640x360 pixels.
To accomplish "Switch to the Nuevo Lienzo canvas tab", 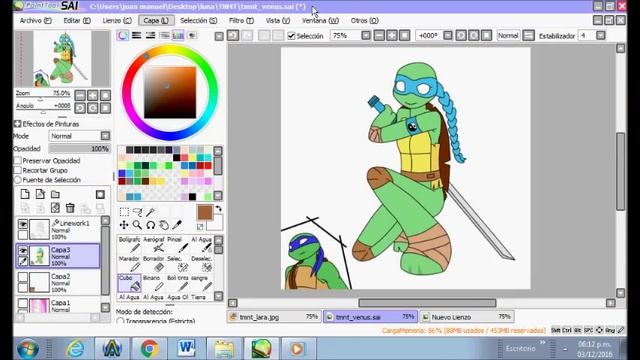I will coord(467,317).
